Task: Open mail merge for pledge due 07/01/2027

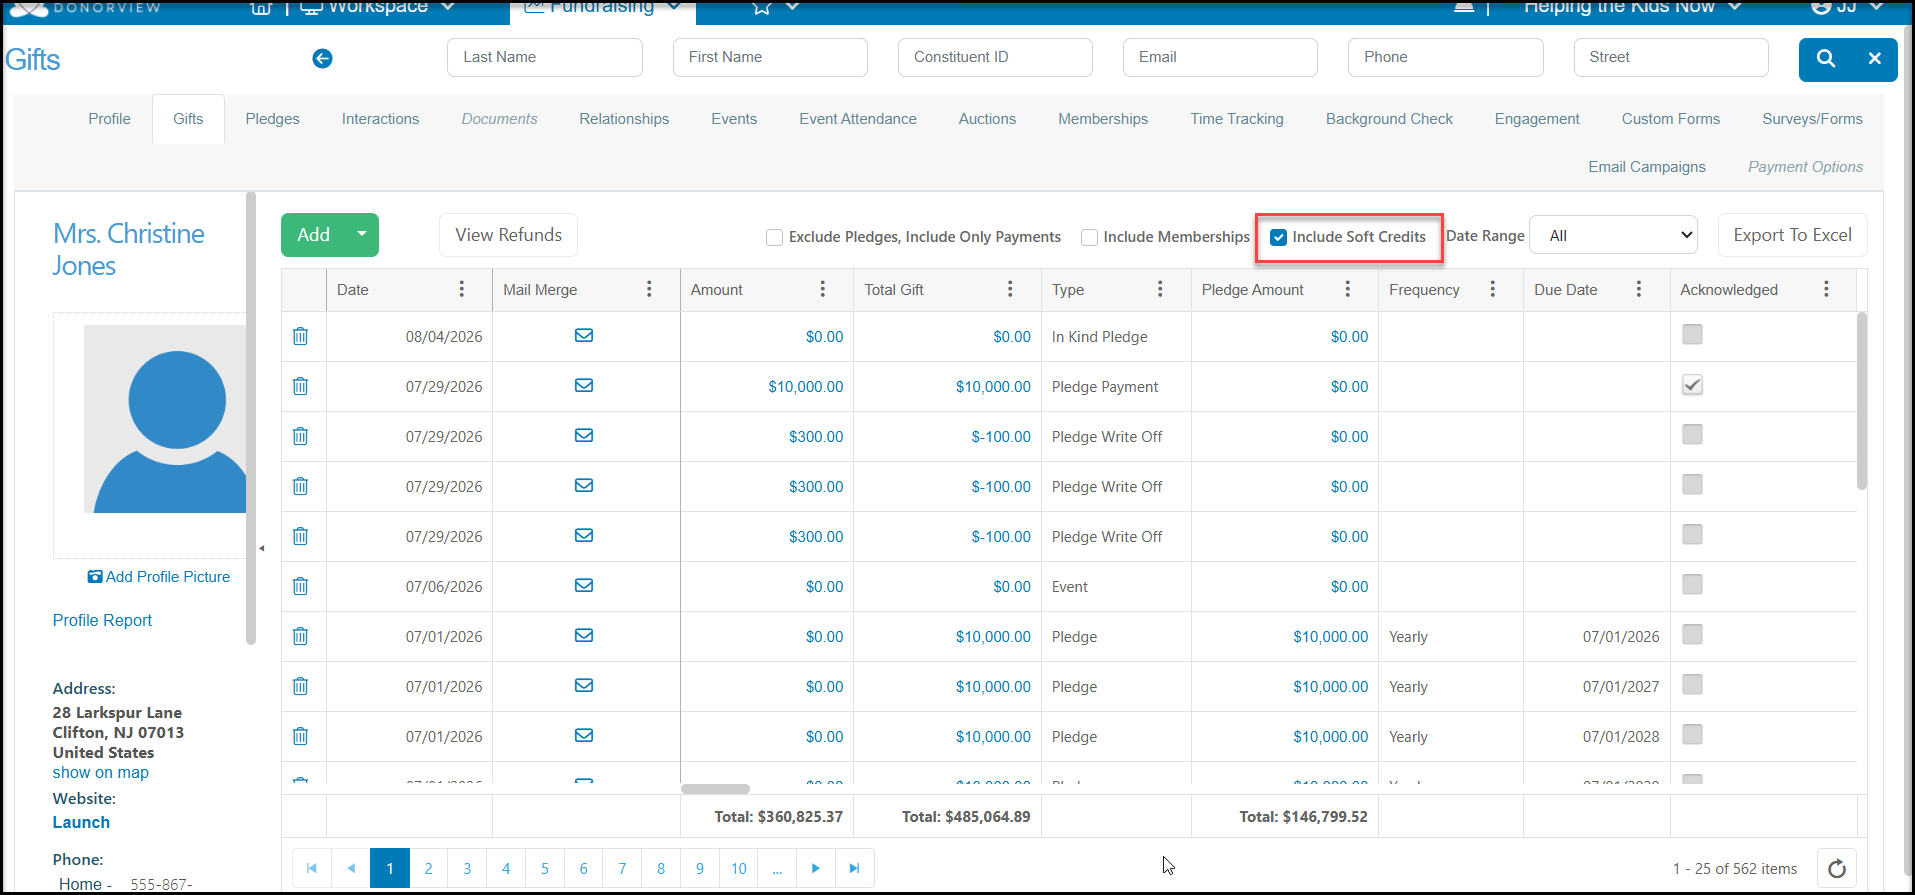Action: [x=584, y=686]
